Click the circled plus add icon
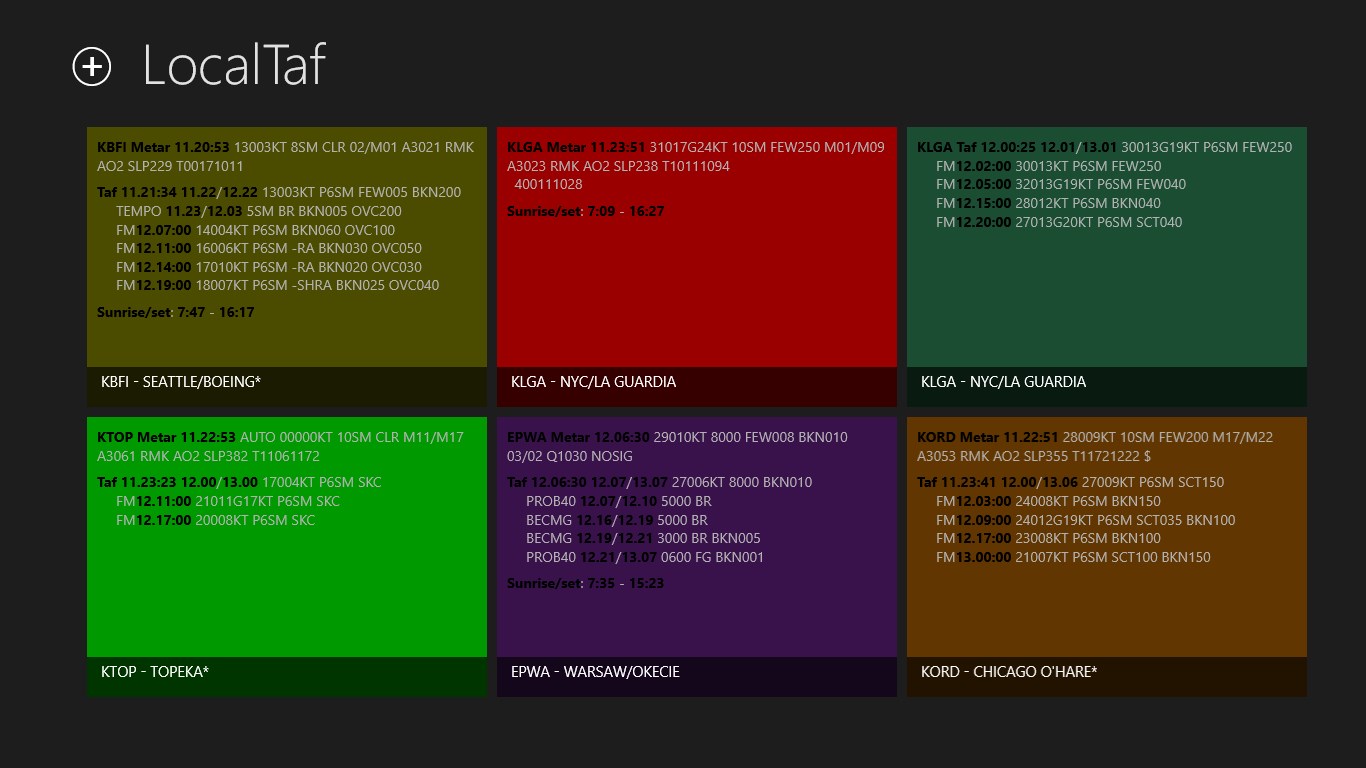 point(92,66)
